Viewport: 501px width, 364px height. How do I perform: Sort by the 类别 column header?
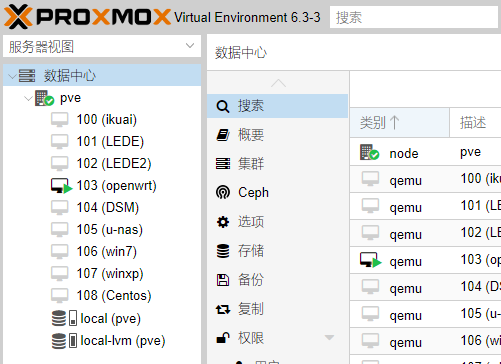click(399, 122)
